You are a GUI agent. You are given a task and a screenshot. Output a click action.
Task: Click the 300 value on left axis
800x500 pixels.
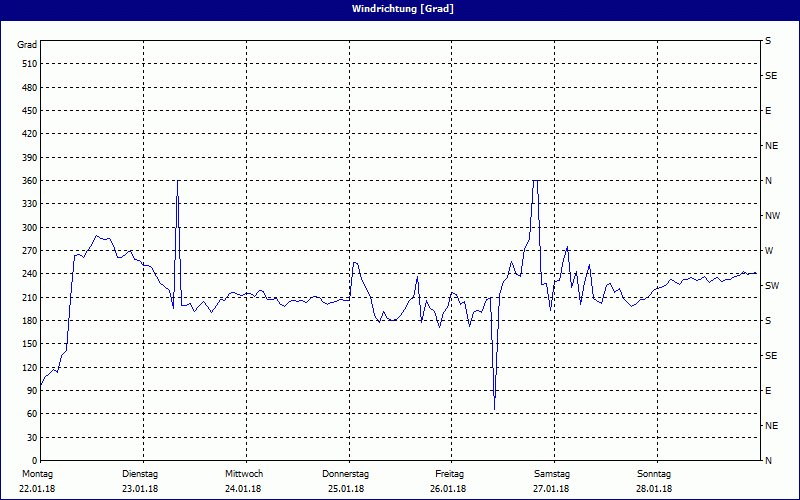[x=29, y=228]
